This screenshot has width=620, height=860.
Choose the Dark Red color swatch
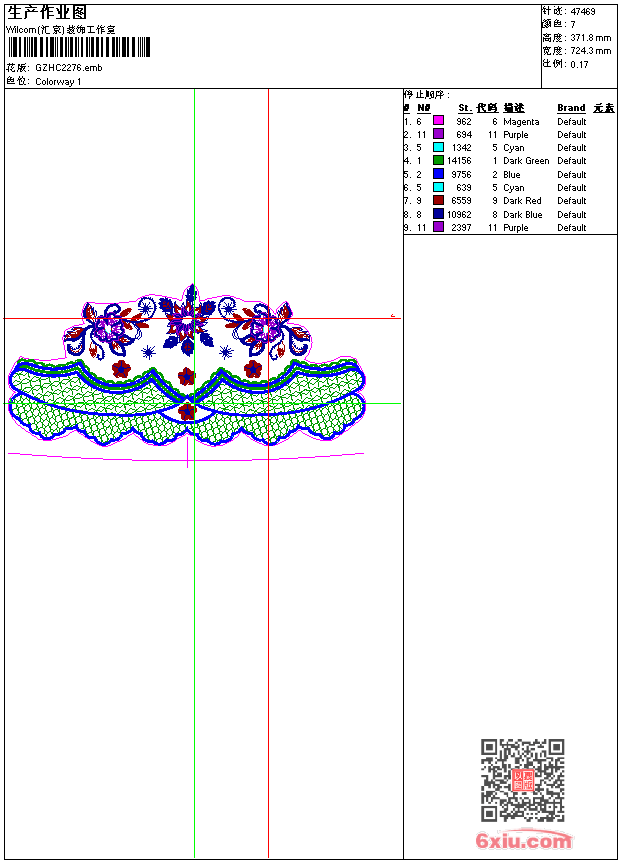pos(438,200)
